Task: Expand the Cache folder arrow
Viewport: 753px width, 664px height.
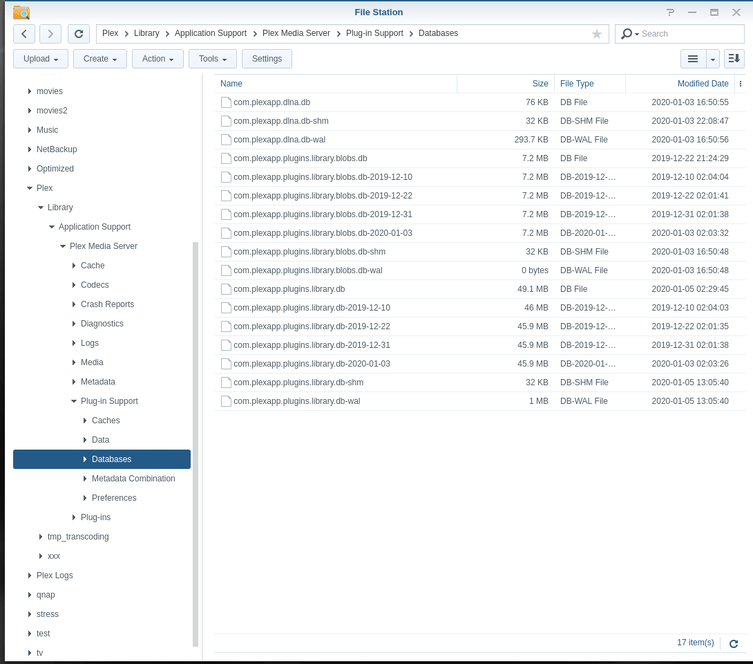Action: click(73, 266)
